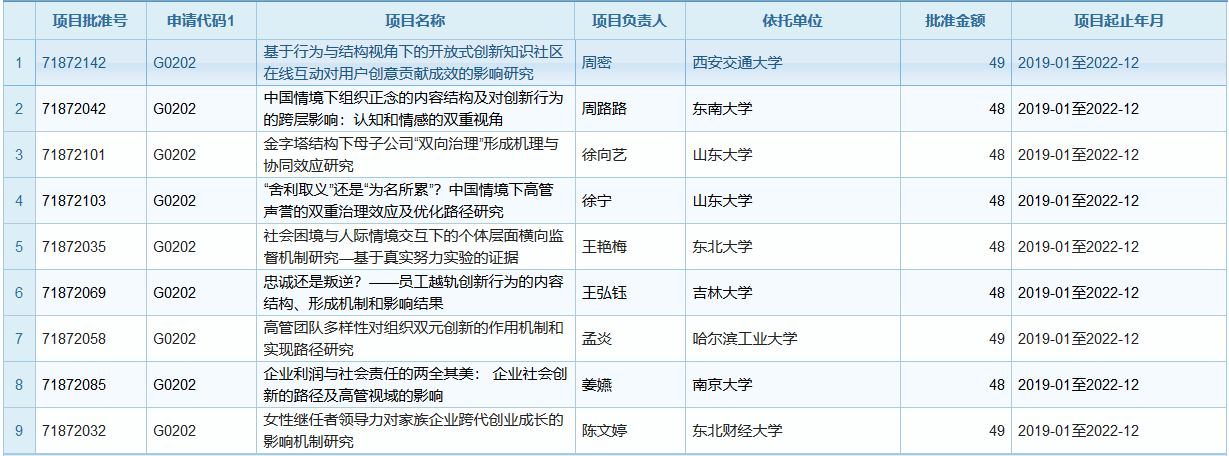The image size is (1229, 456).
Task: Select approval number 71872085
Action: pyautogui.click(x=74, y=385)
